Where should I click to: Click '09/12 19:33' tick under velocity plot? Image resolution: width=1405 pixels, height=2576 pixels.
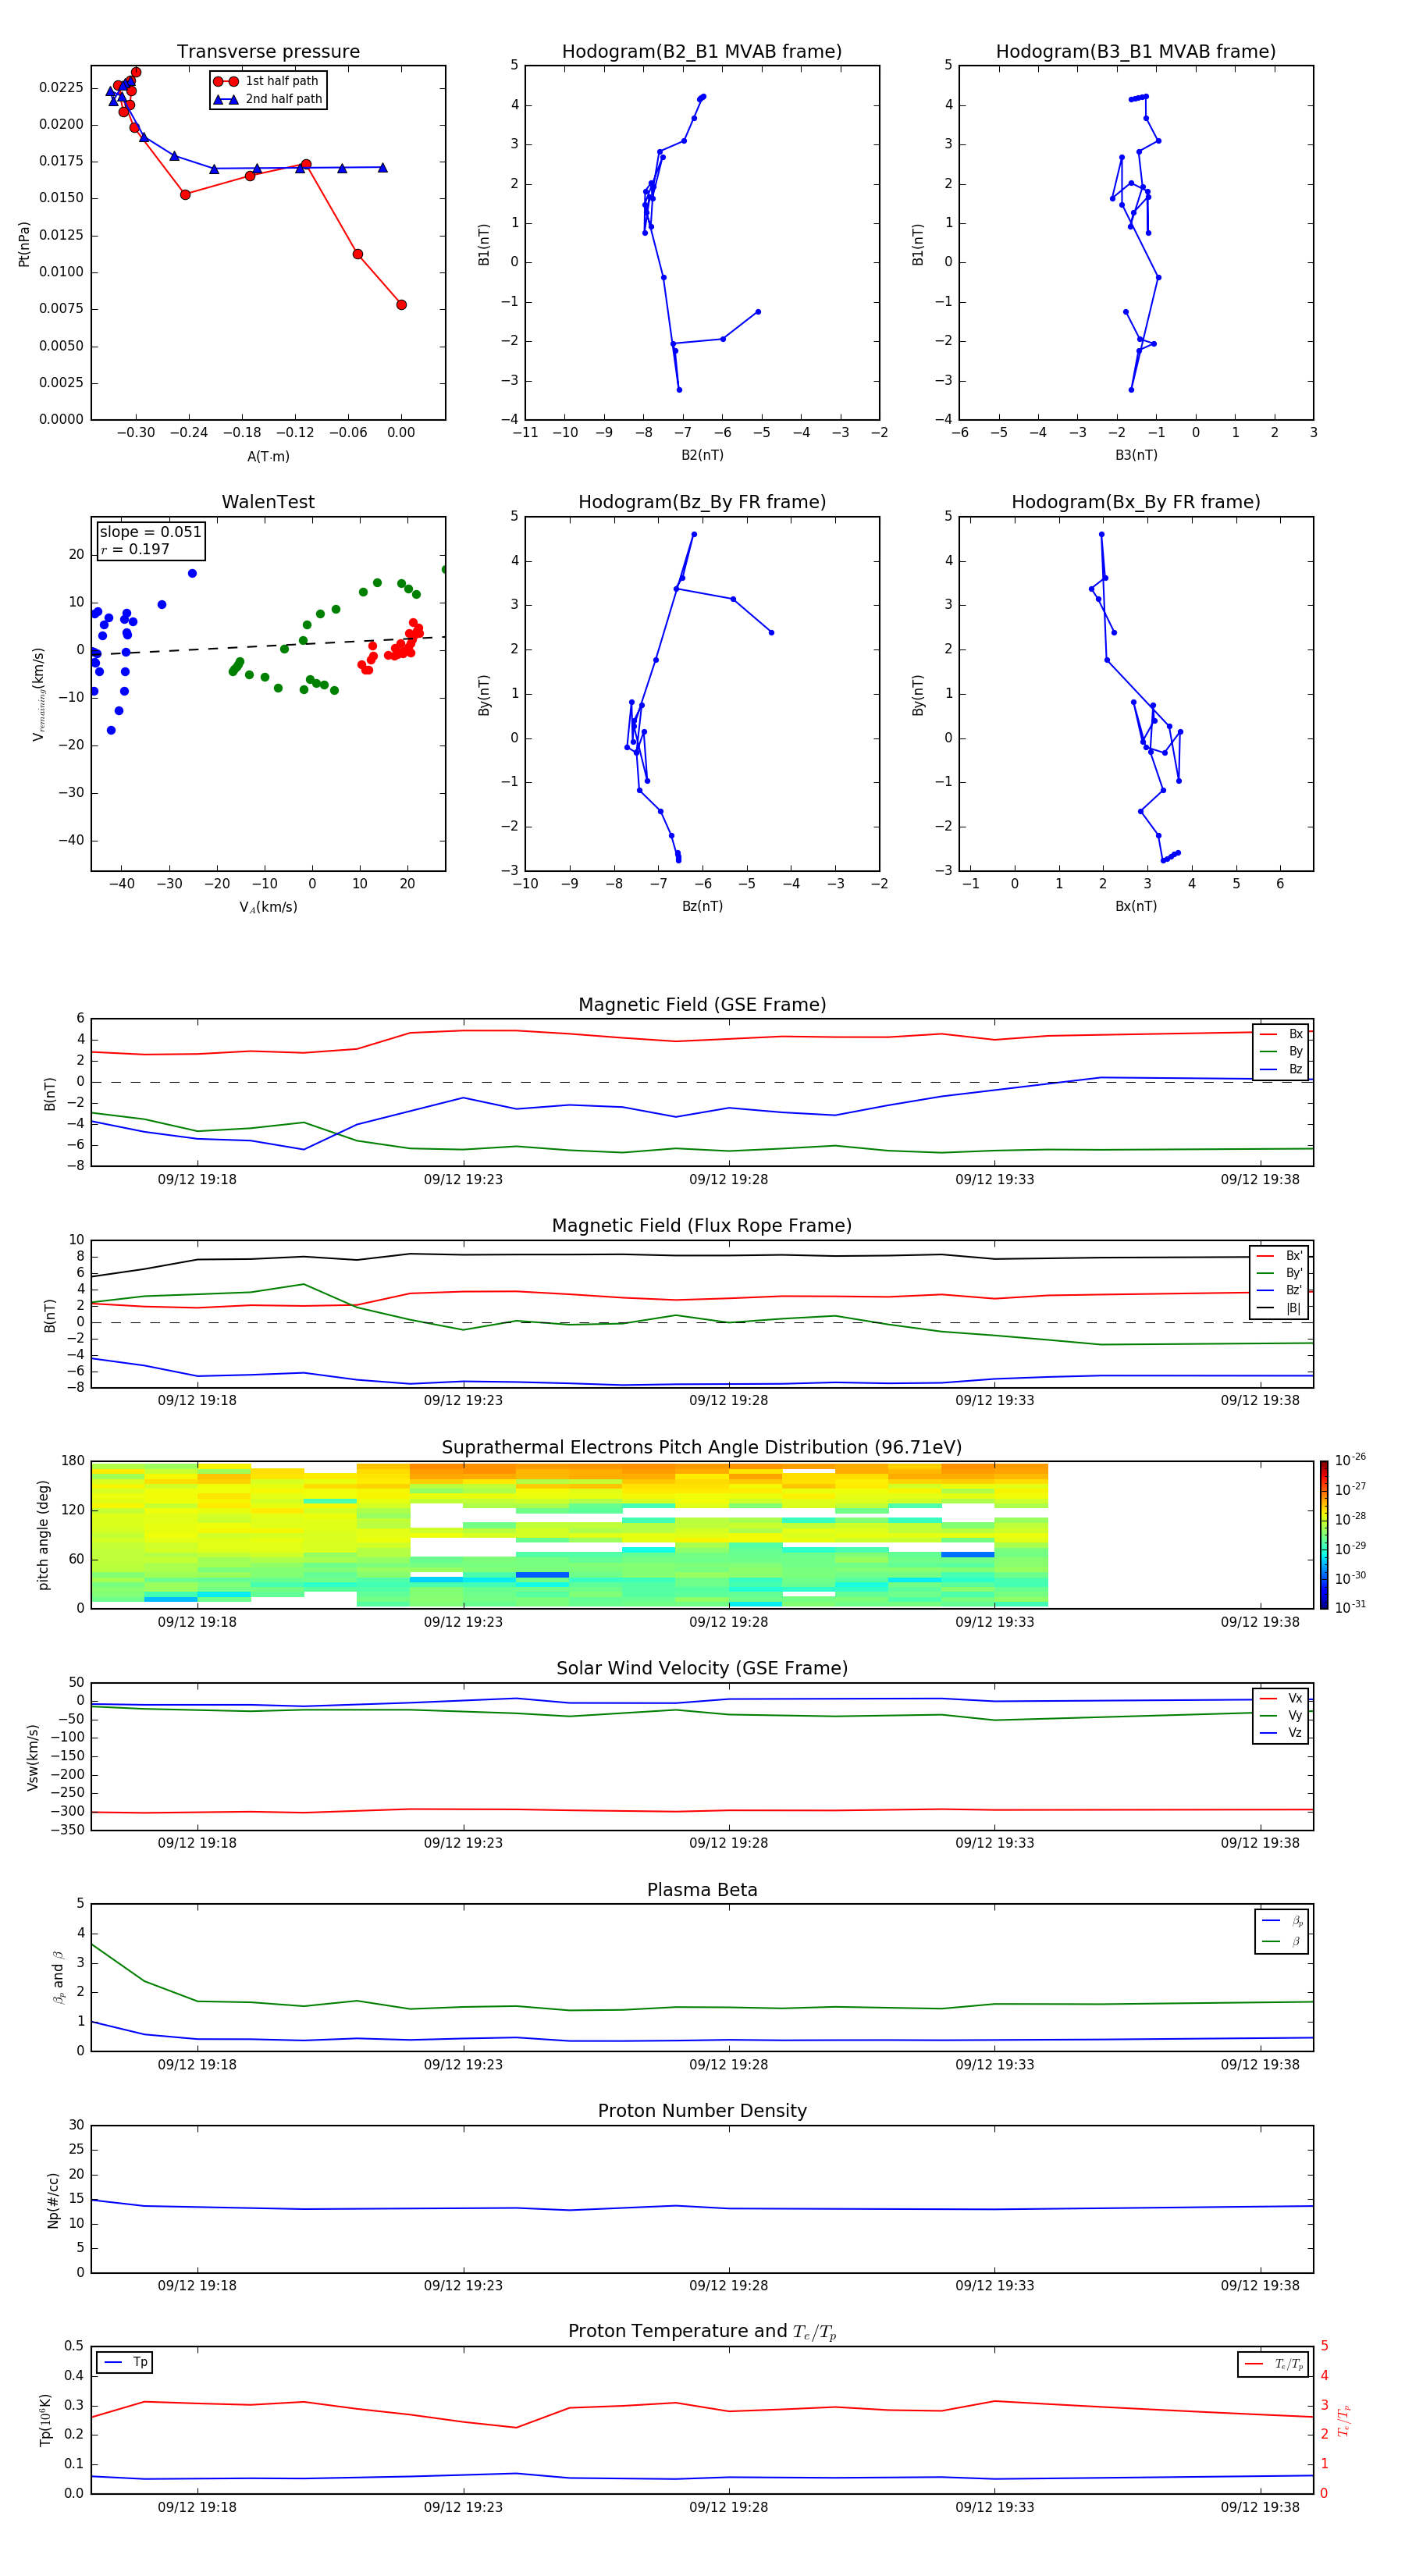coord(995,1843)
